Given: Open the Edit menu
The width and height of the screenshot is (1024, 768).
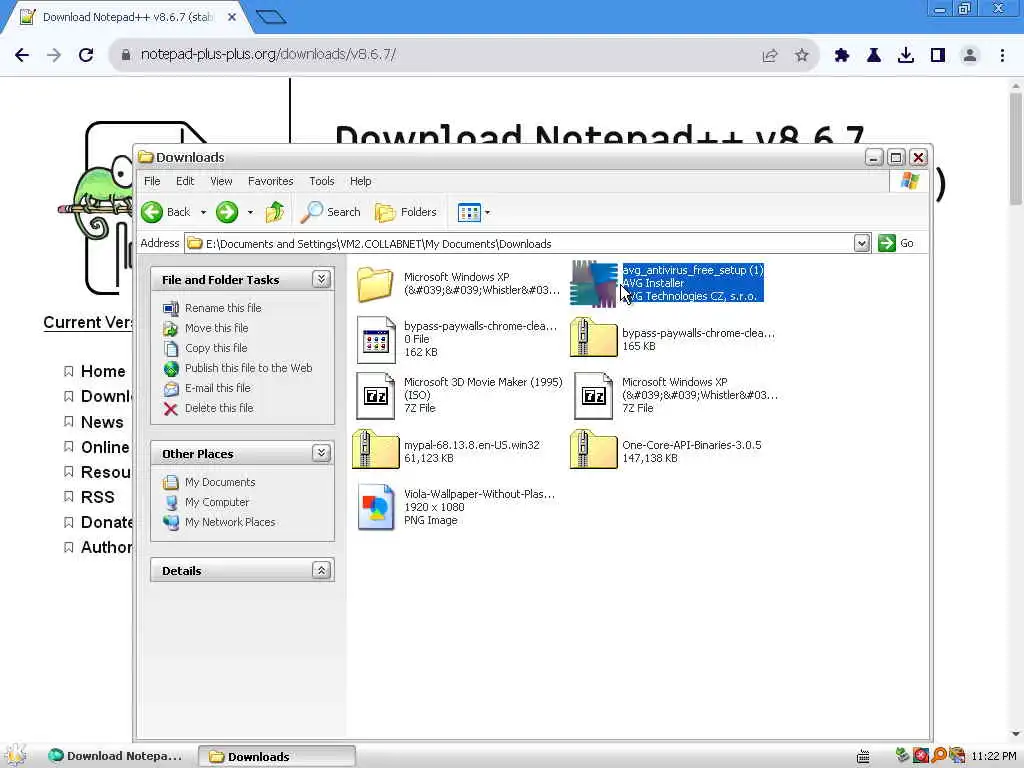Looking at the screenshot, I should click(185, 181).
